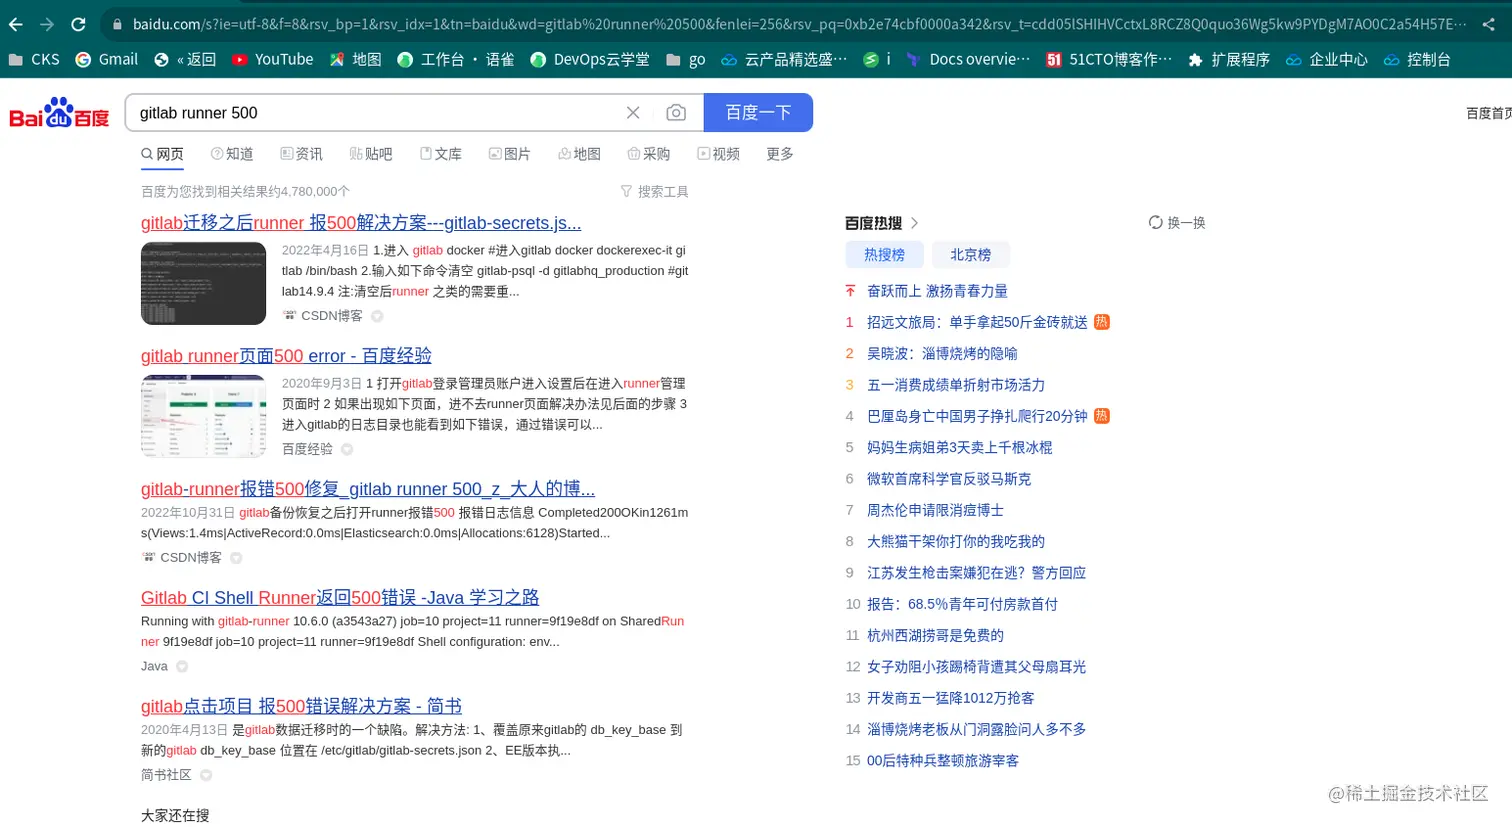Click the 换一换 refresh icon
Viewport: 1512px width, 827px height.
tap(1155, 223)
